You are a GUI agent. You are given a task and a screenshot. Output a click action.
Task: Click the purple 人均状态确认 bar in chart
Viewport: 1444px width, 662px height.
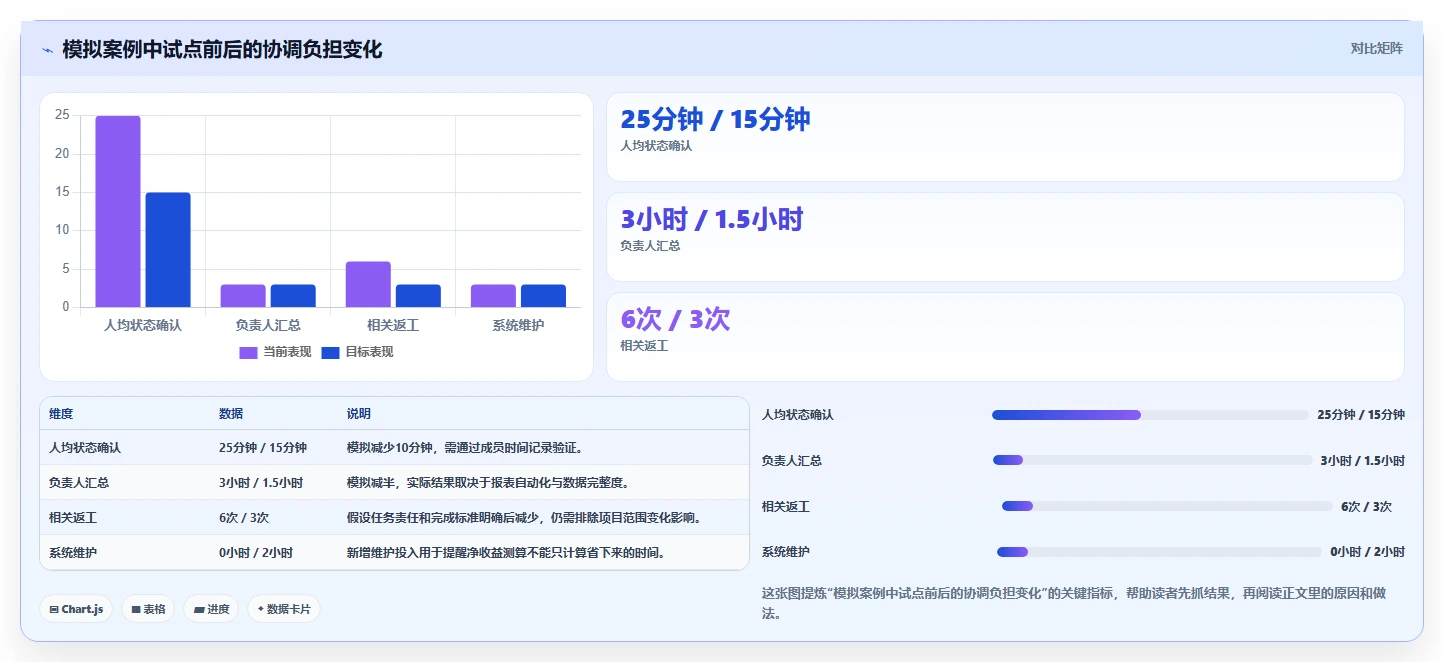(x=118, y=211)
